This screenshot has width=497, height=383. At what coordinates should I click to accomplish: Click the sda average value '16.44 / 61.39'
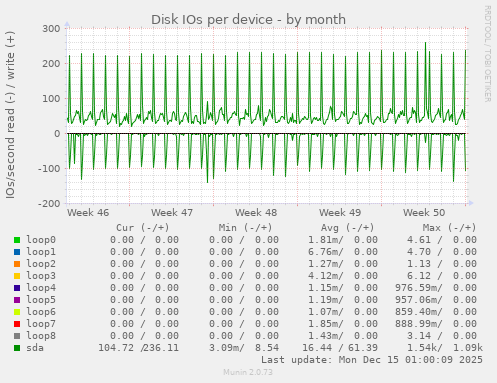(x=340, y=348)
